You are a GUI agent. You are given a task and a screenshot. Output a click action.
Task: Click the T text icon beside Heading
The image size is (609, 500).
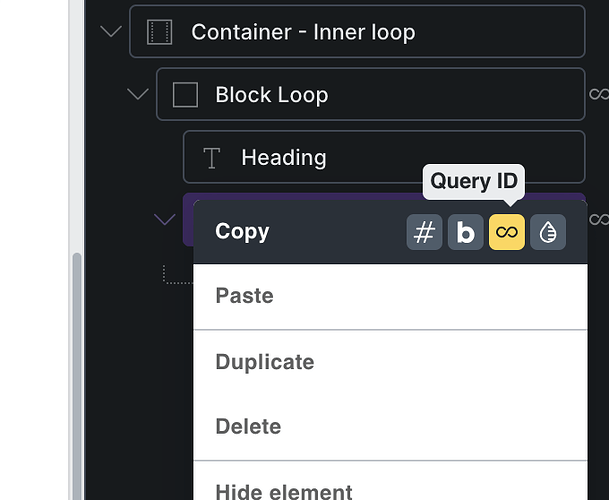coord(211,158)
